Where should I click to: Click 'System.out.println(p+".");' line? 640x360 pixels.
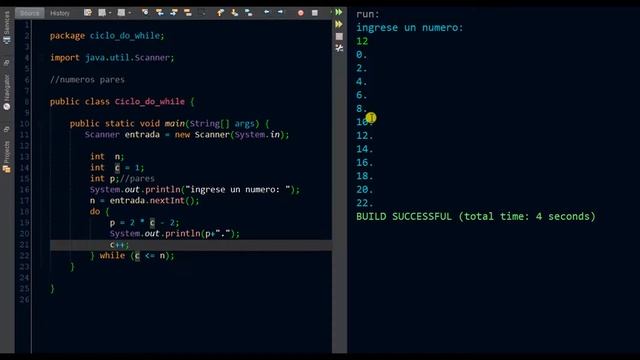coord(175,234)
